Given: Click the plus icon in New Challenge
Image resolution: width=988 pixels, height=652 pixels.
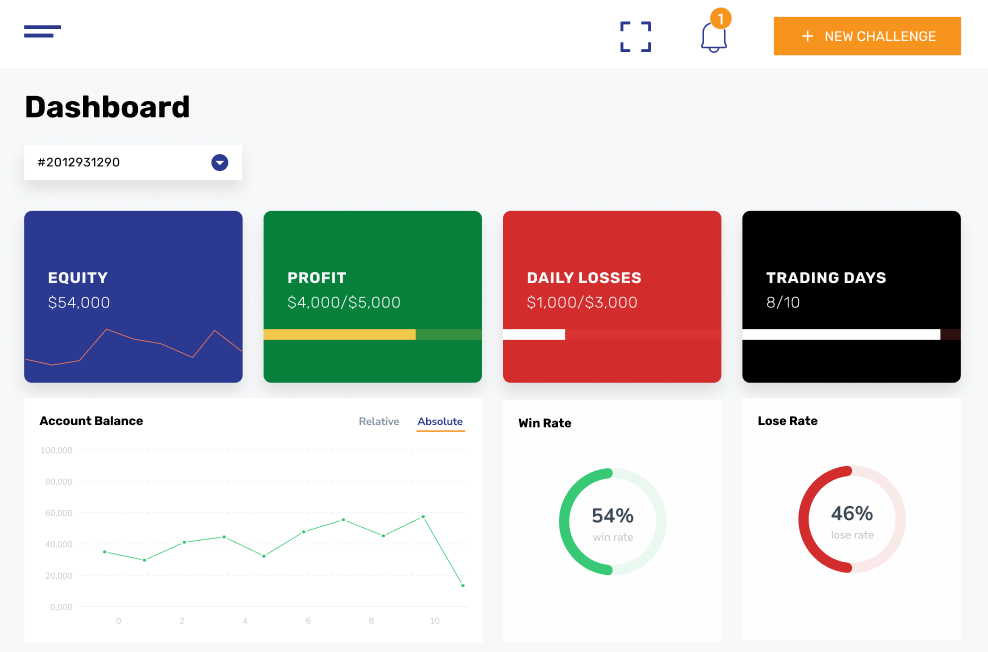Looking at the screenshot, I should 808,36.
